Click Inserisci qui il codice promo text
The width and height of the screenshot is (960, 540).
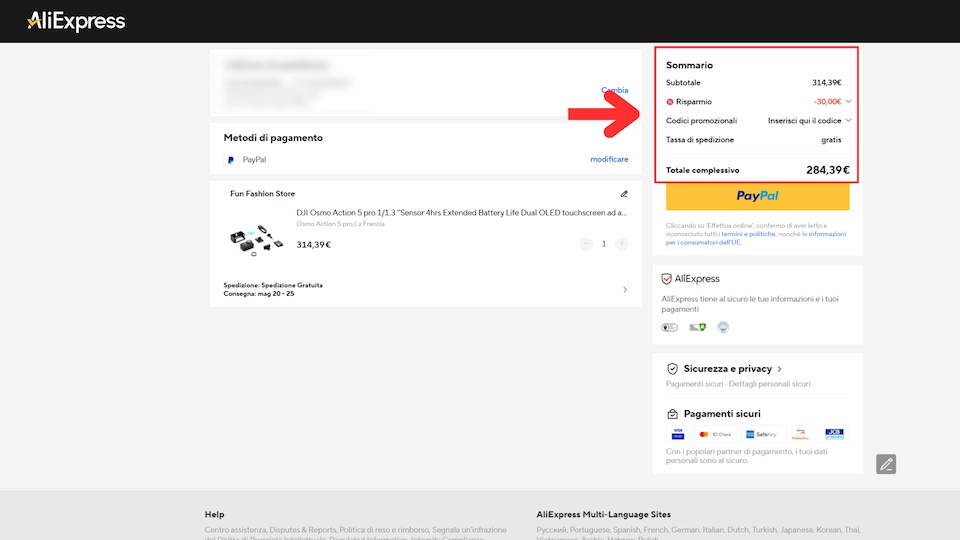(804, 121)
